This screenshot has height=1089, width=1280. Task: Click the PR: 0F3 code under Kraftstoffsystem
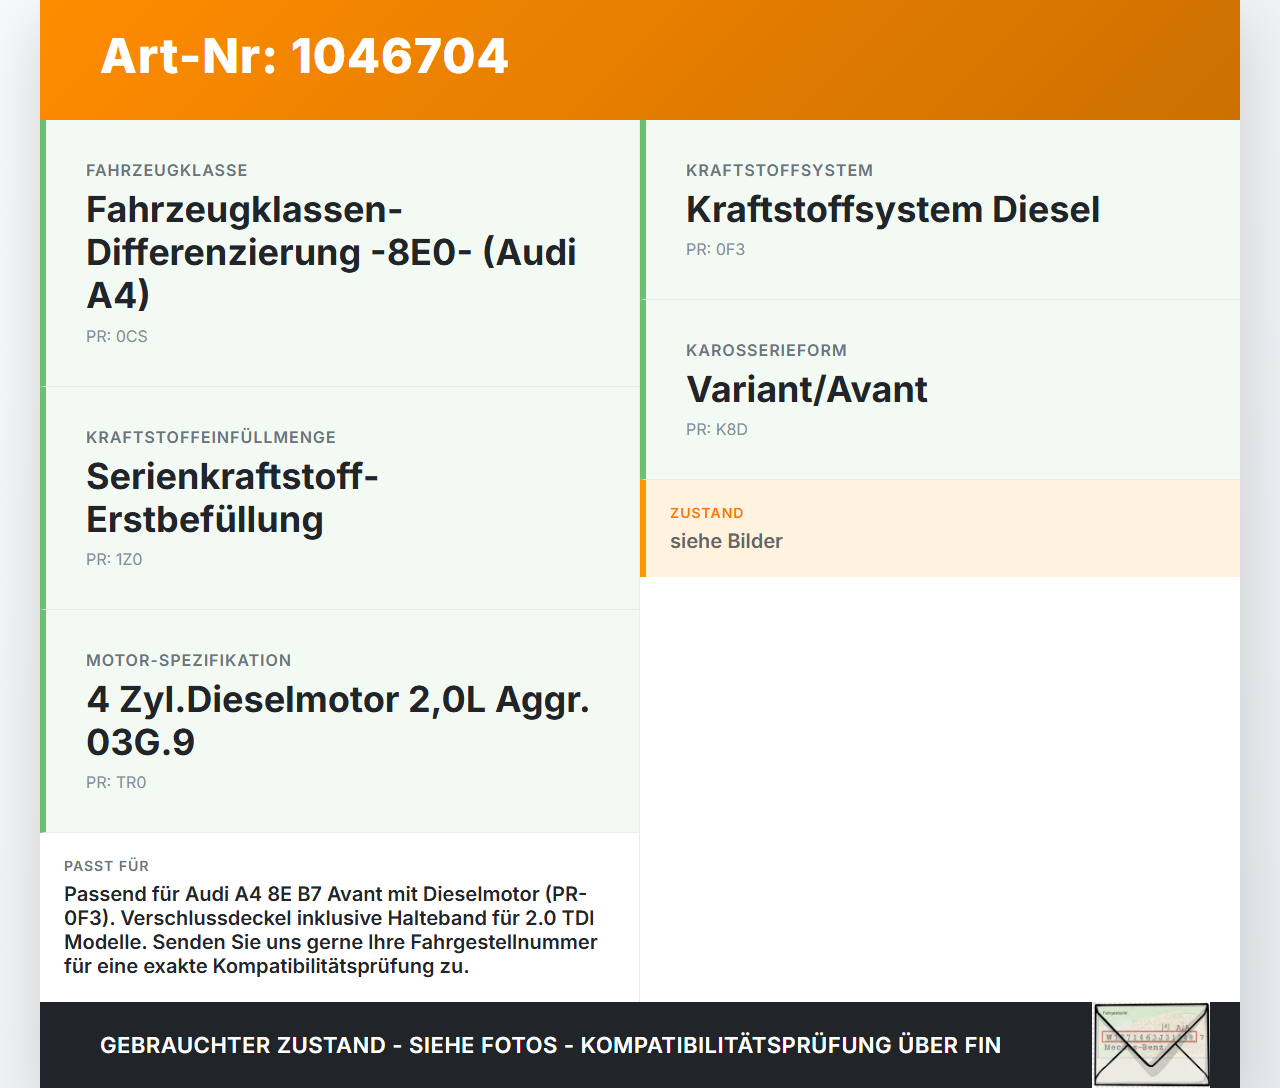(715, 250)
